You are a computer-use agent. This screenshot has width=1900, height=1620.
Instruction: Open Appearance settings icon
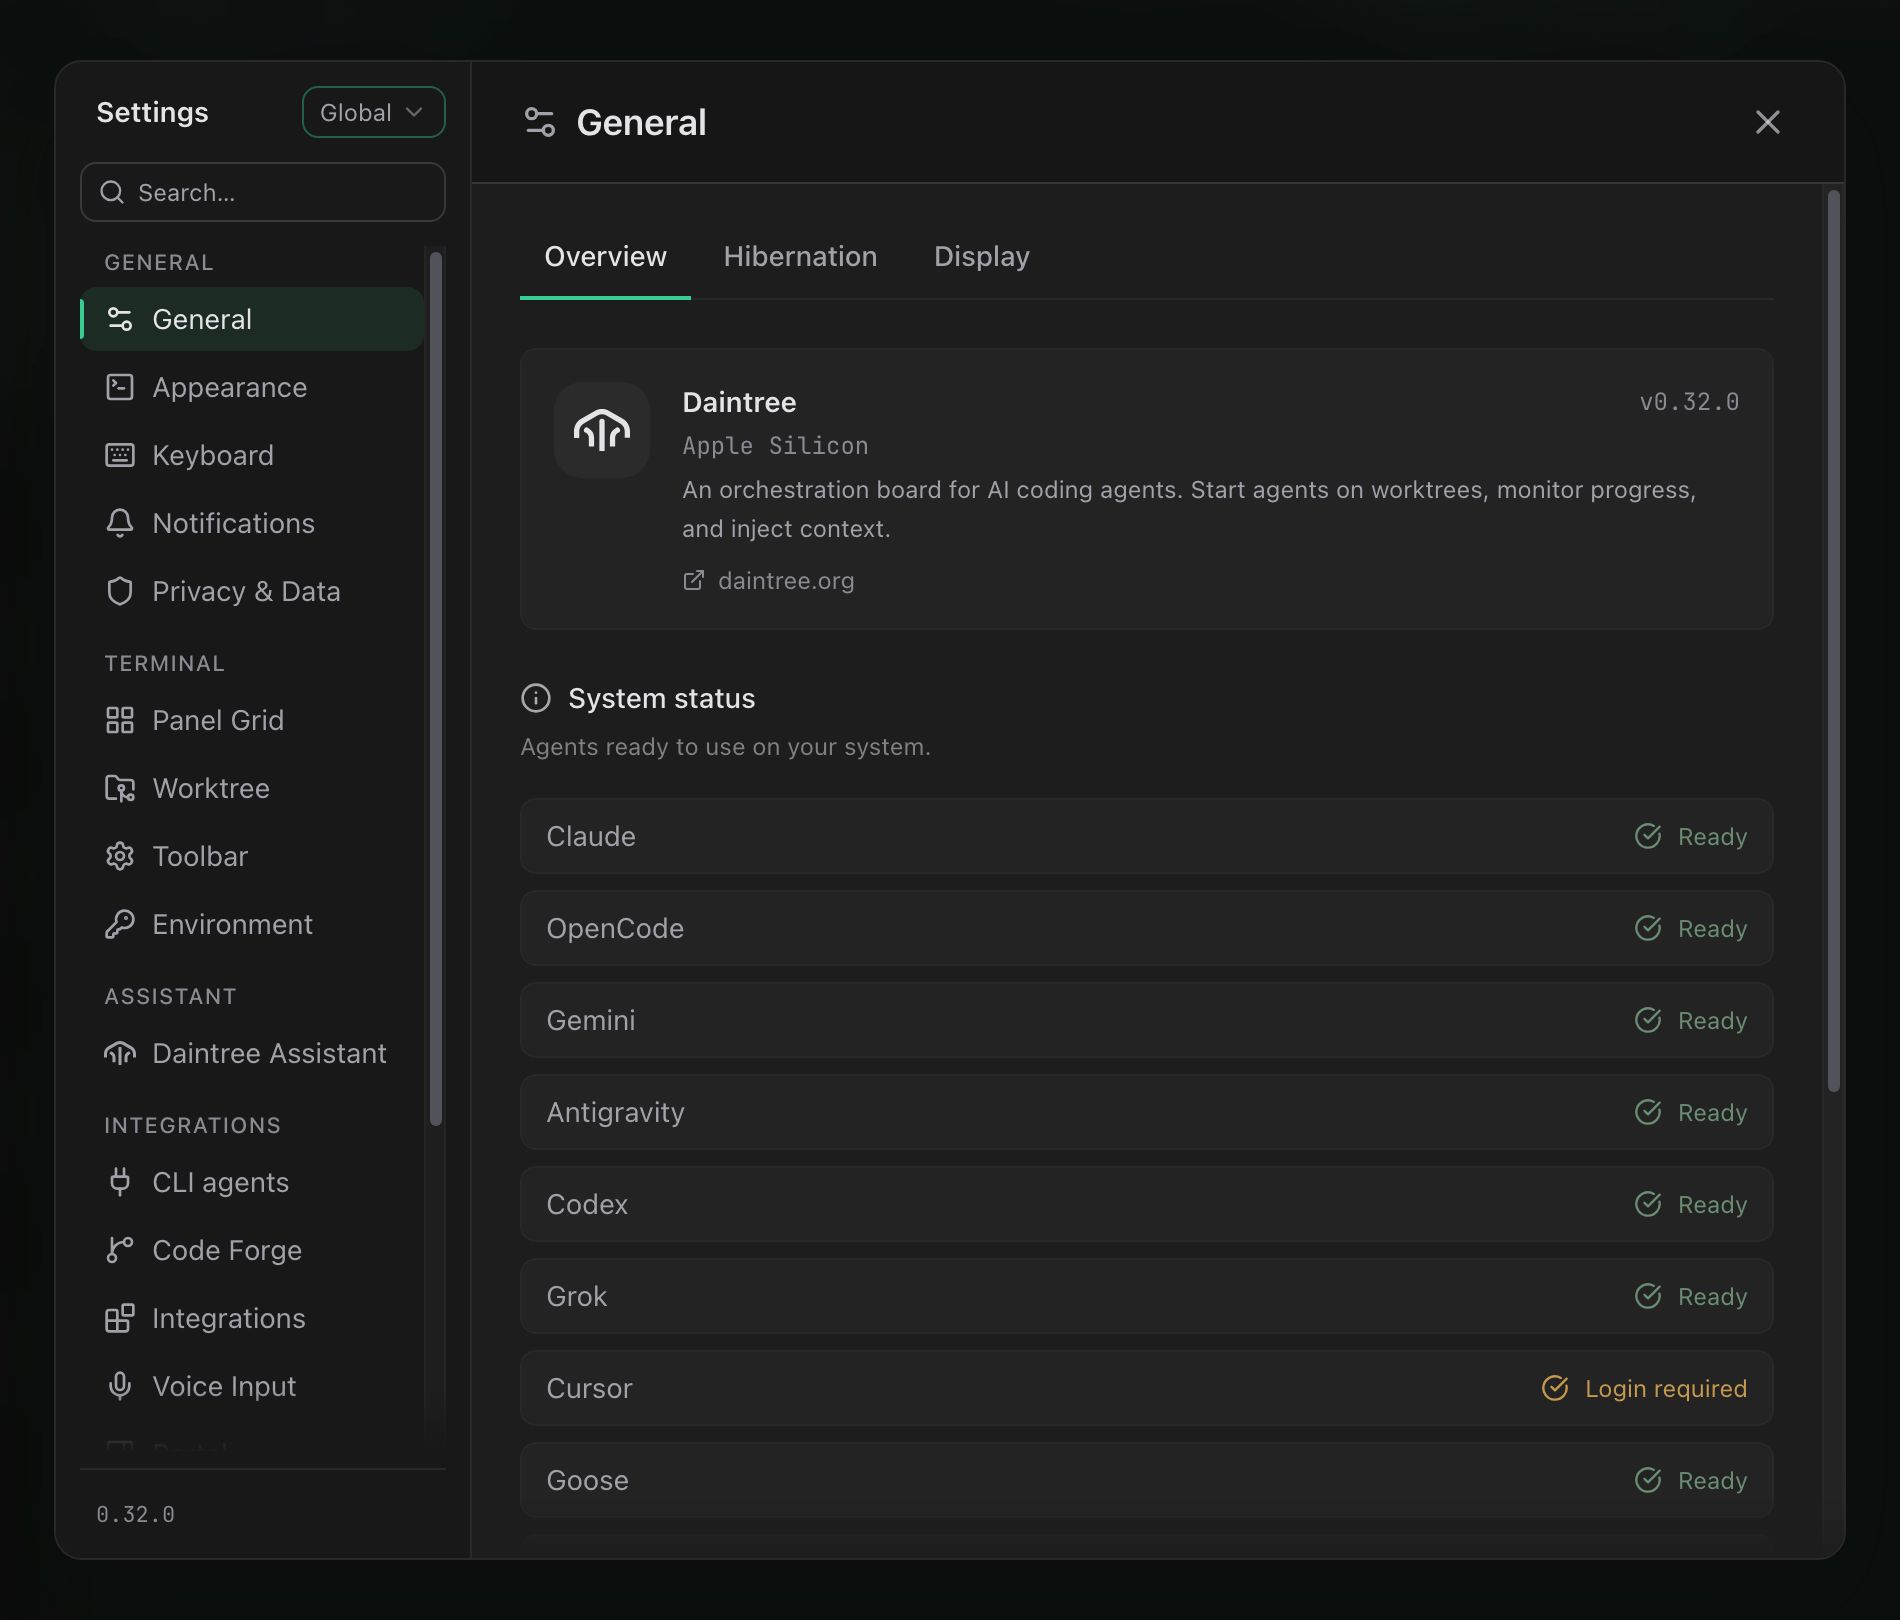(120, 387)
